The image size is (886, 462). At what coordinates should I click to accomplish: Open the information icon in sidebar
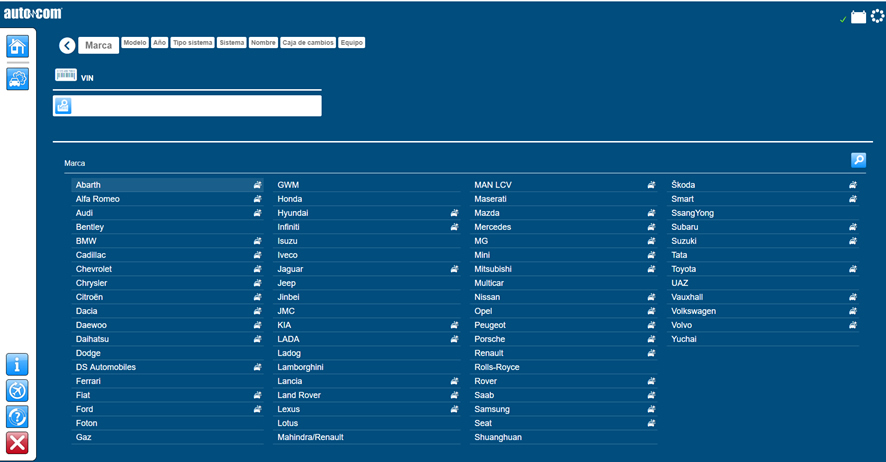coord(17,365)
